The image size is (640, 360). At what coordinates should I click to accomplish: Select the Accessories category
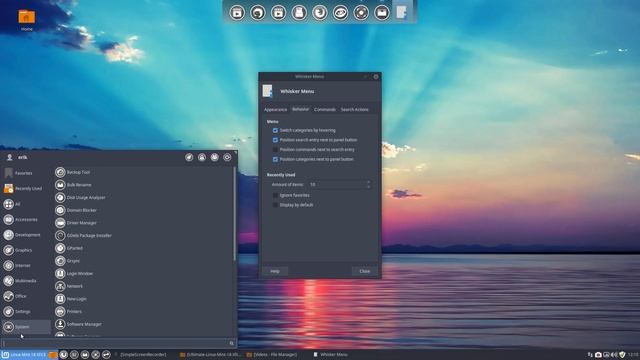[26, 220]
